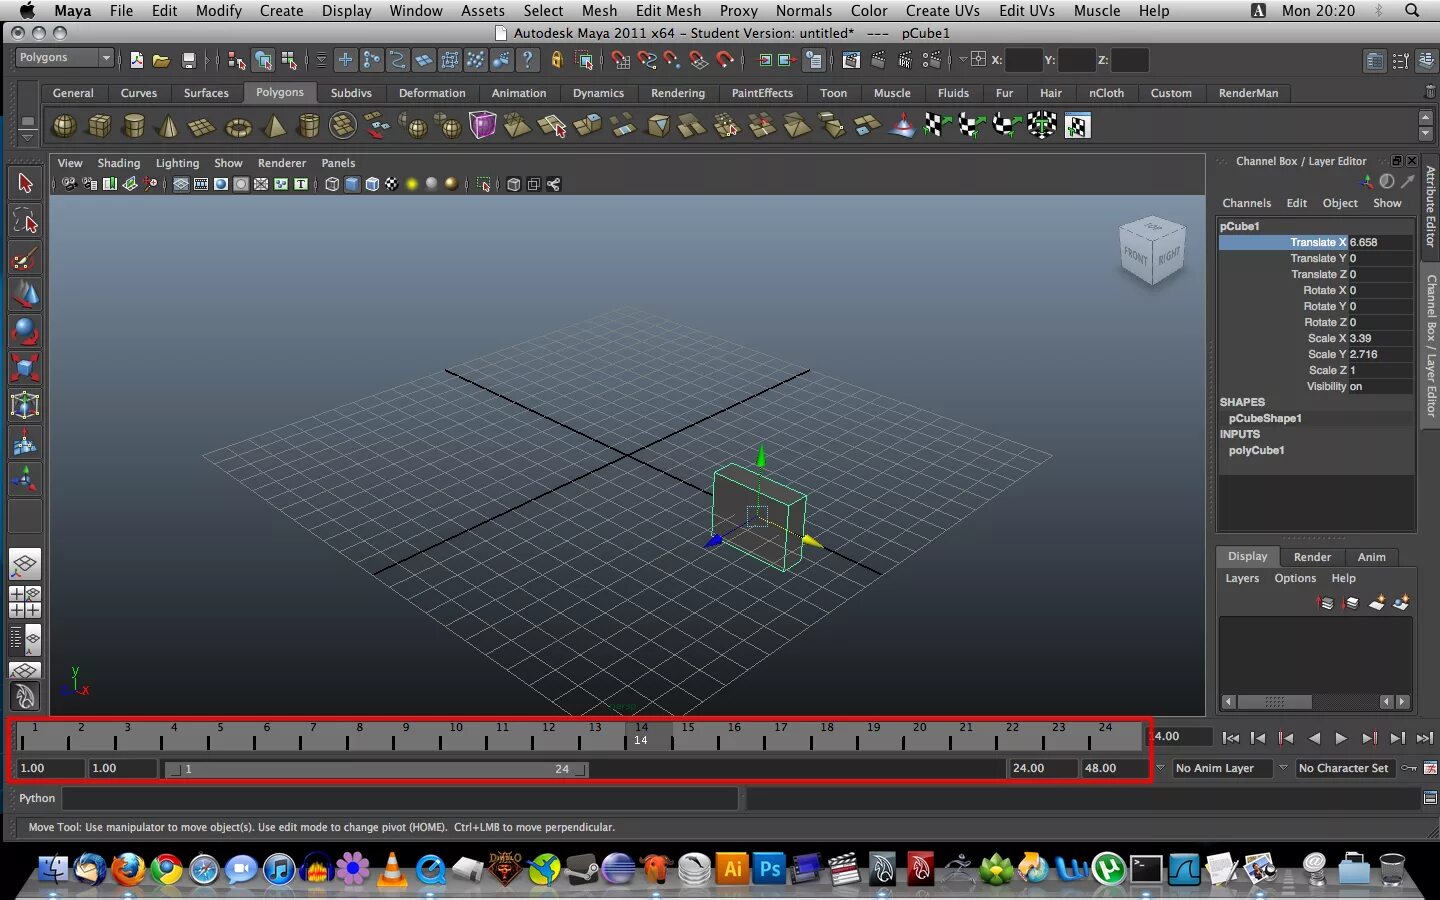Toggle smooth shade all in panel toolbar
This screenshot has width=1440, height=900.
(352, 184)
